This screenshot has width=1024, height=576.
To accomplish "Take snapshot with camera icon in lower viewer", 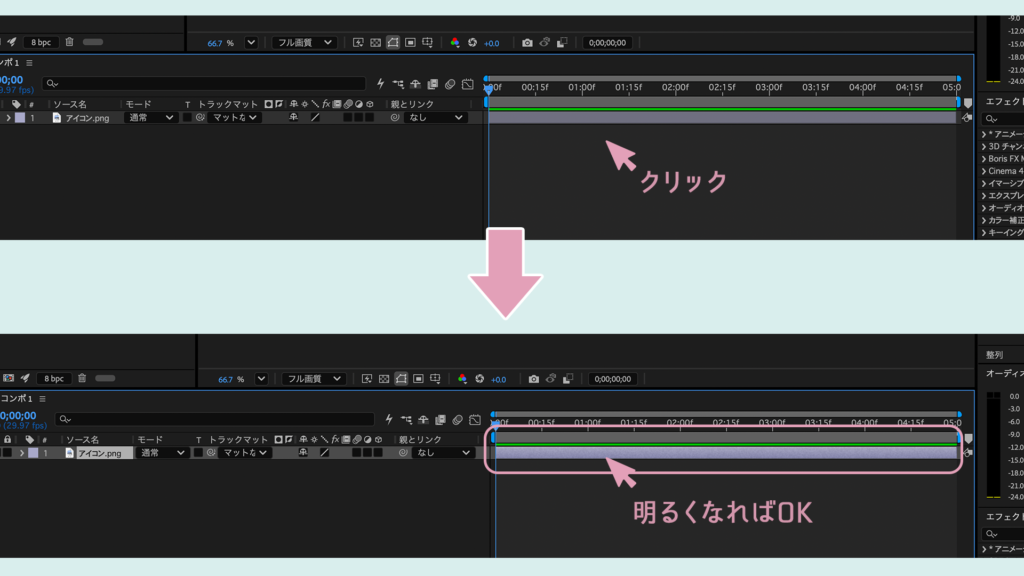I will pyautogui.click(x=534, y=379).
